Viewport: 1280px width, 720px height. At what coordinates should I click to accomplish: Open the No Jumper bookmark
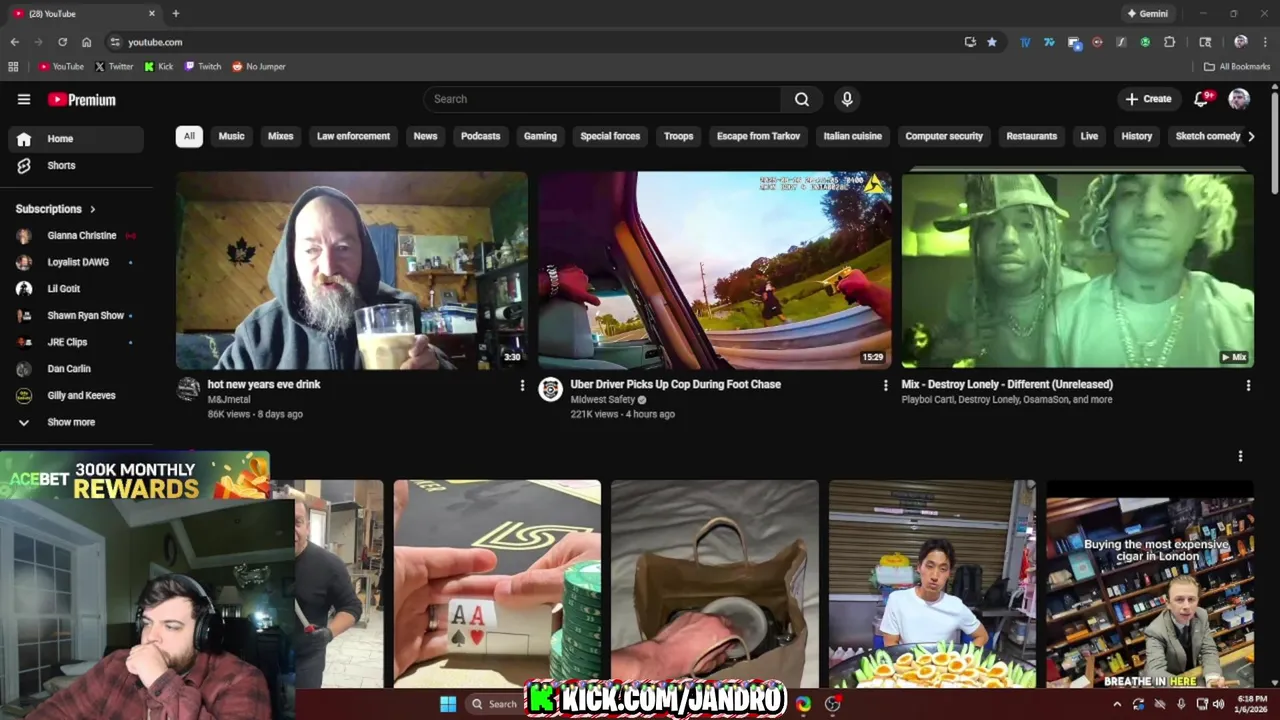(x=259, y=67)
